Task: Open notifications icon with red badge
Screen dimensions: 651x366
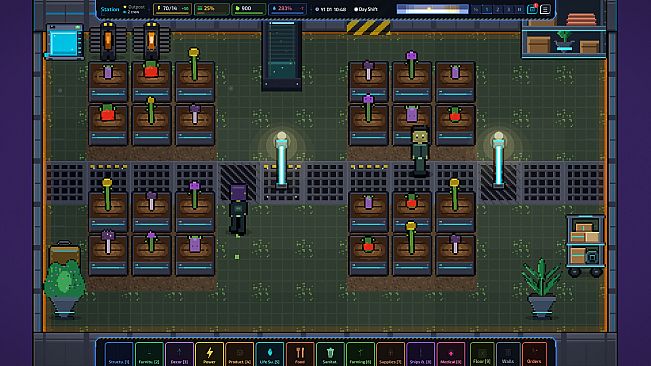Action: coord(532,9)
